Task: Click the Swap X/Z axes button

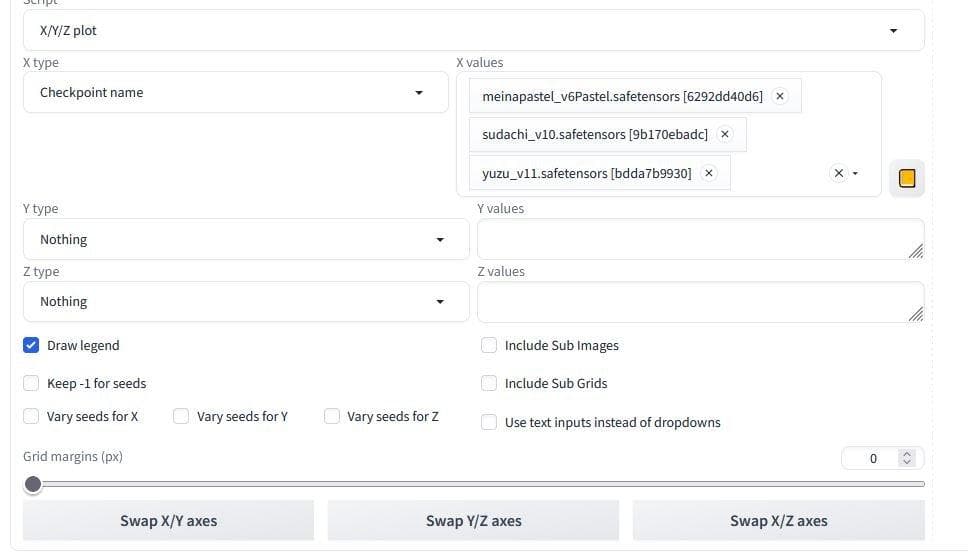Action: click(778, 521)
